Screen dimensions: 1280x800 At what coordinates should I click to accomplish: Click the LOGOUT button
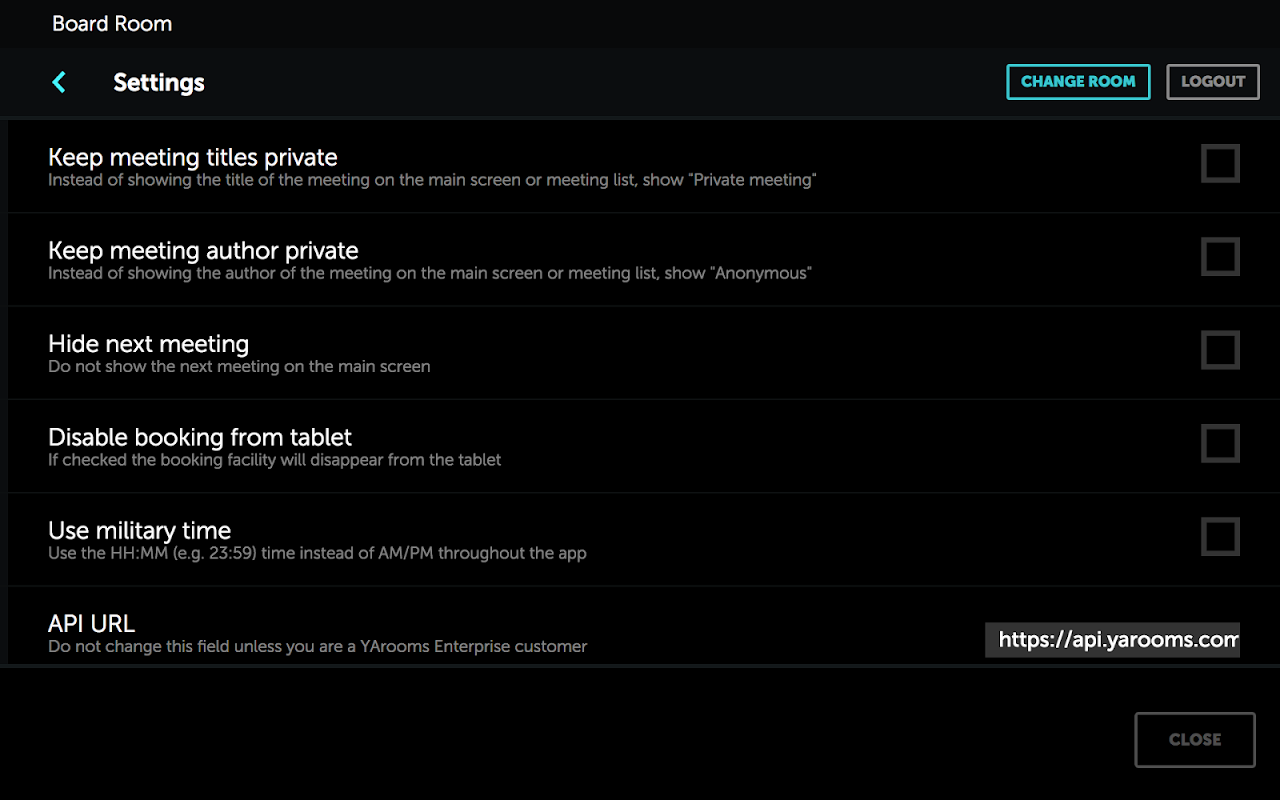coord(1213,82)
